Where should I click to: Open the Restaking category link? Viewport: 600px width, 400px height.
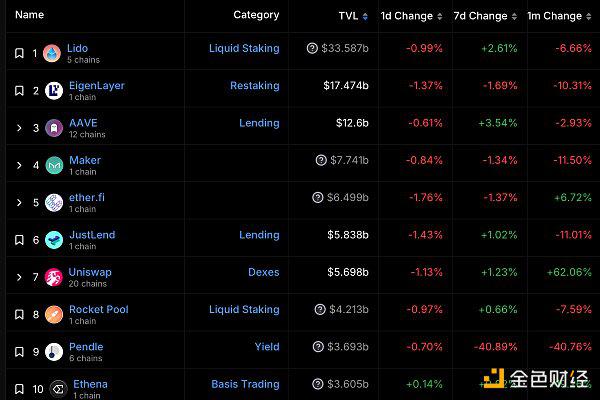tap(255, 86)
